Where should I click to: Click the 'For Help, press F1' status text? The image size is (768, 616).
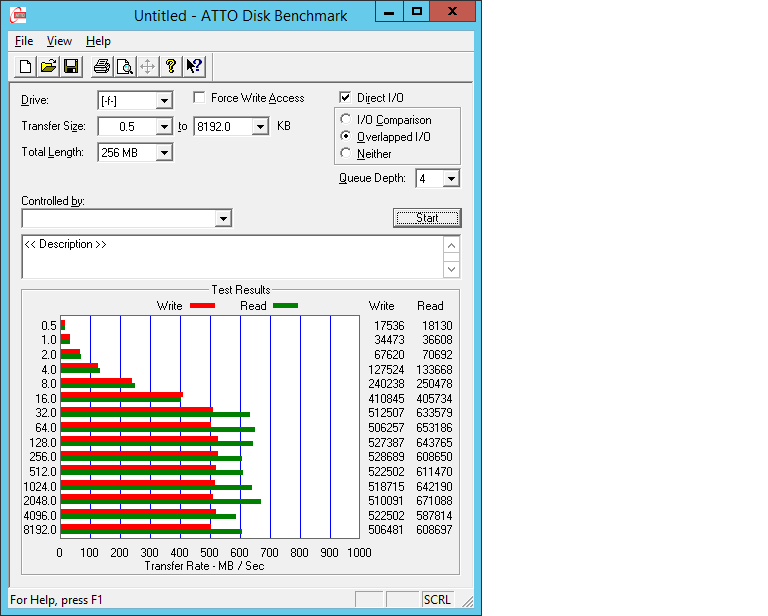(56, 600)
